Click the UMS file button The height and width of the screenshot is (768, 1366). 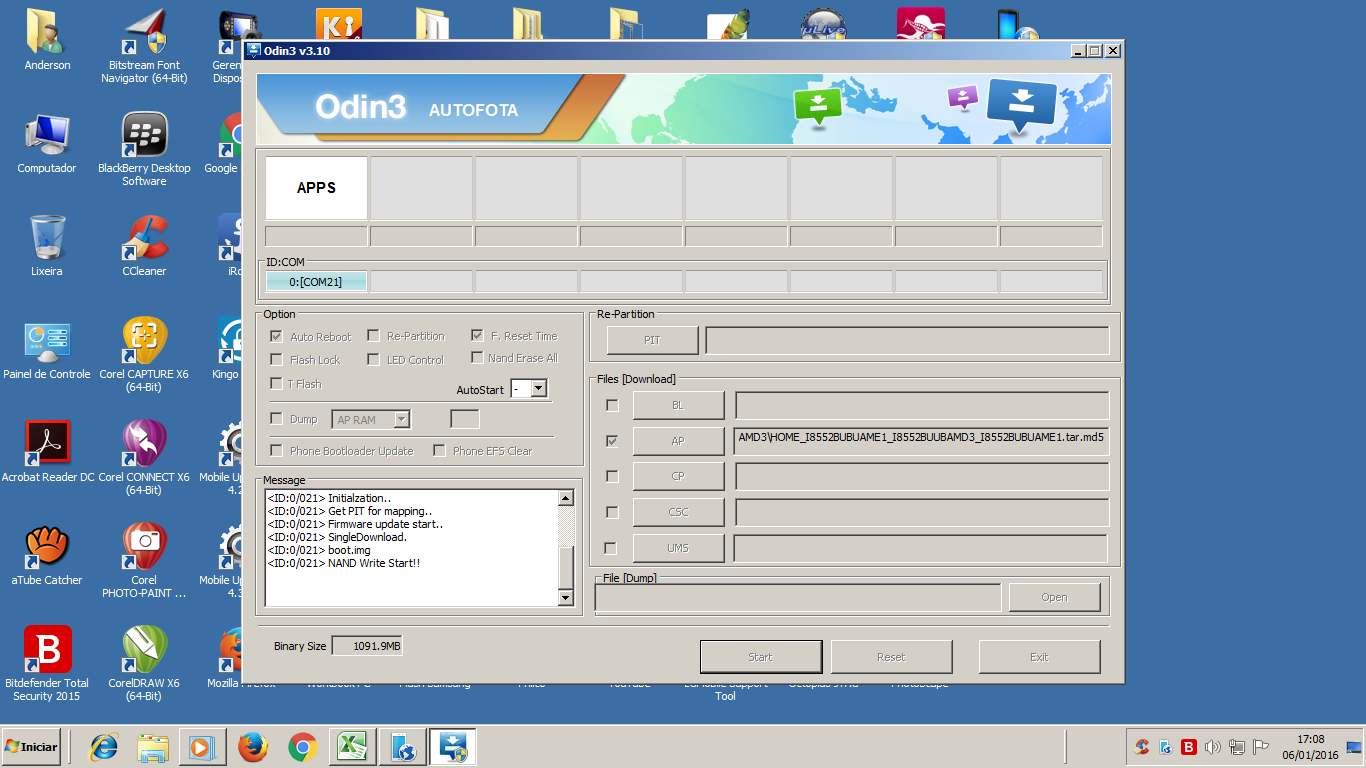(x=678, y=548)
